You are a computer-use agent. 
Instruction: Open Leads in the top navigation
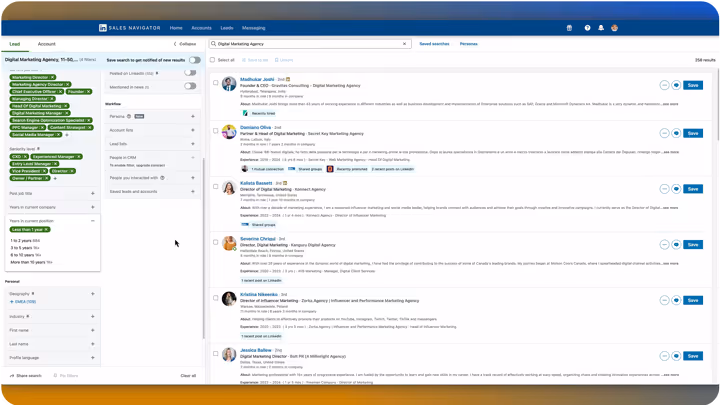[227, 28]
